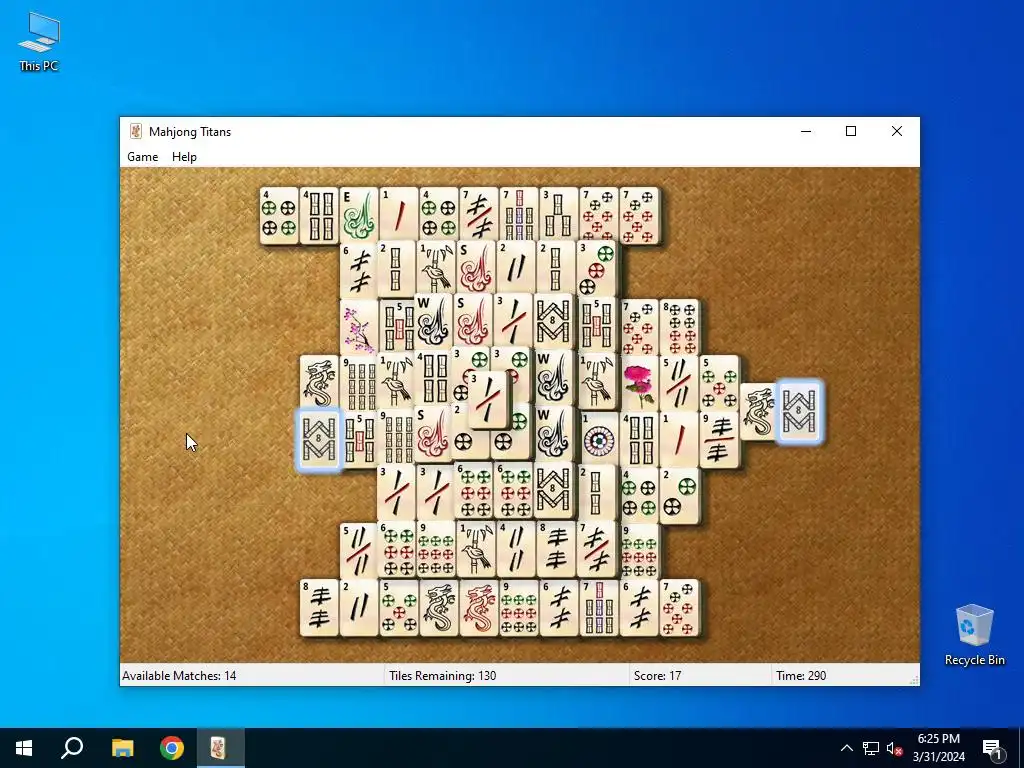
Task: Open the Windows Start menu
Action: click(x=24, y=748)
